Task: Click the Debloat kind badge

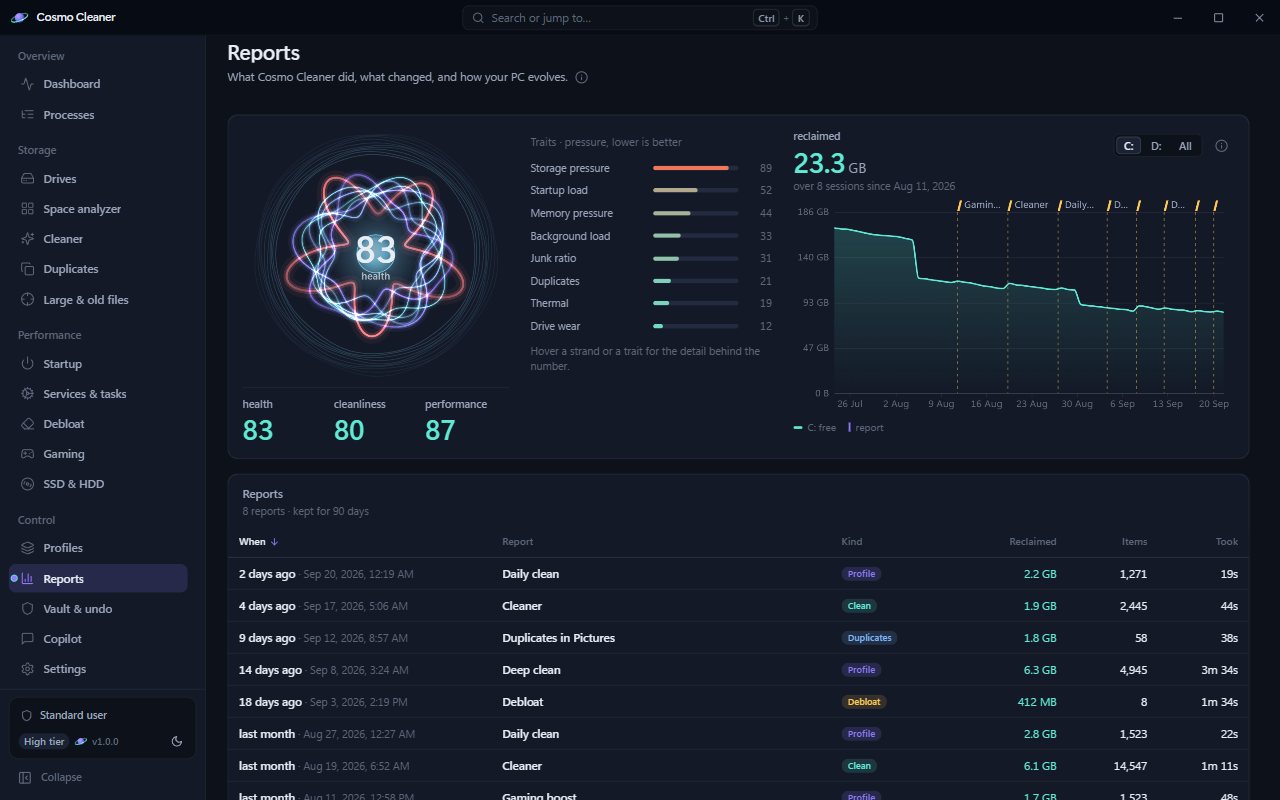Action: (x=863, y=702)
